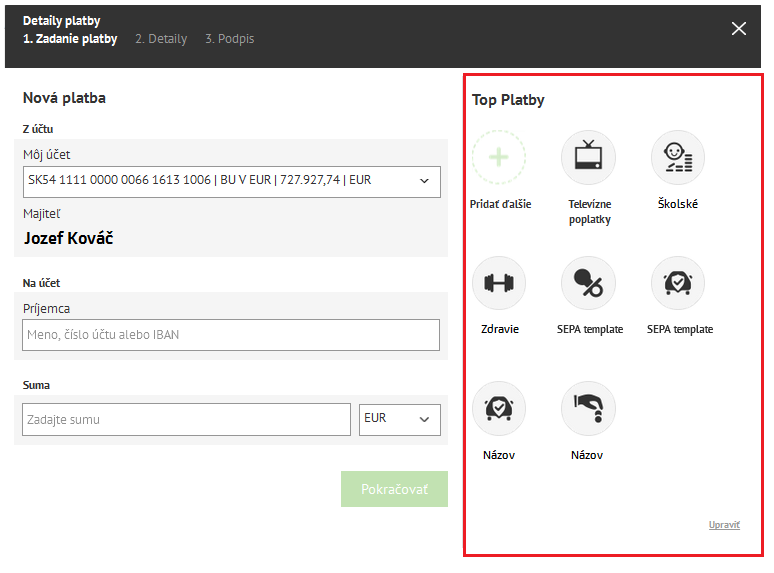Choose the Zdravie dumbbell icon
774x573 pixels.
click(499, 283)
